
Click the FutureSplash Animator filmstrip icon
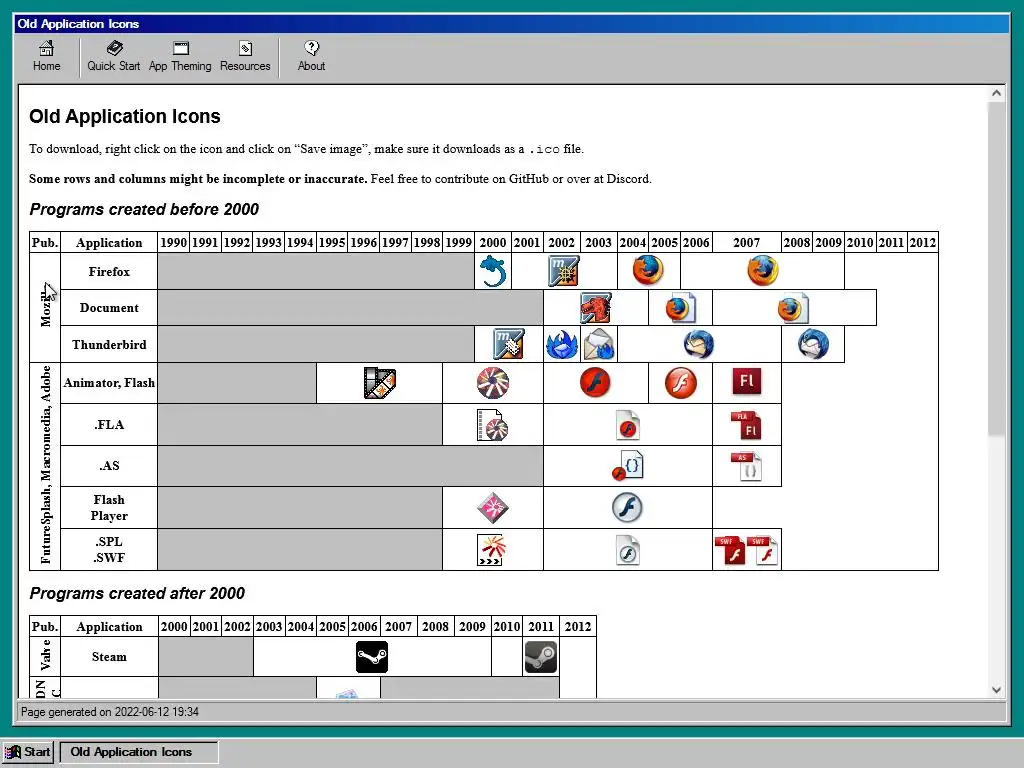379,383
